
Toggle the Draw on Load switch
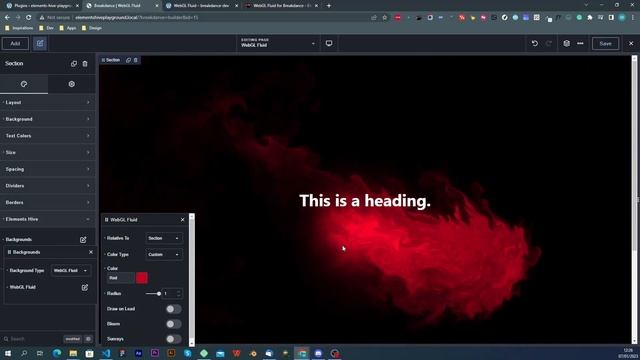[x=173, y=309]
